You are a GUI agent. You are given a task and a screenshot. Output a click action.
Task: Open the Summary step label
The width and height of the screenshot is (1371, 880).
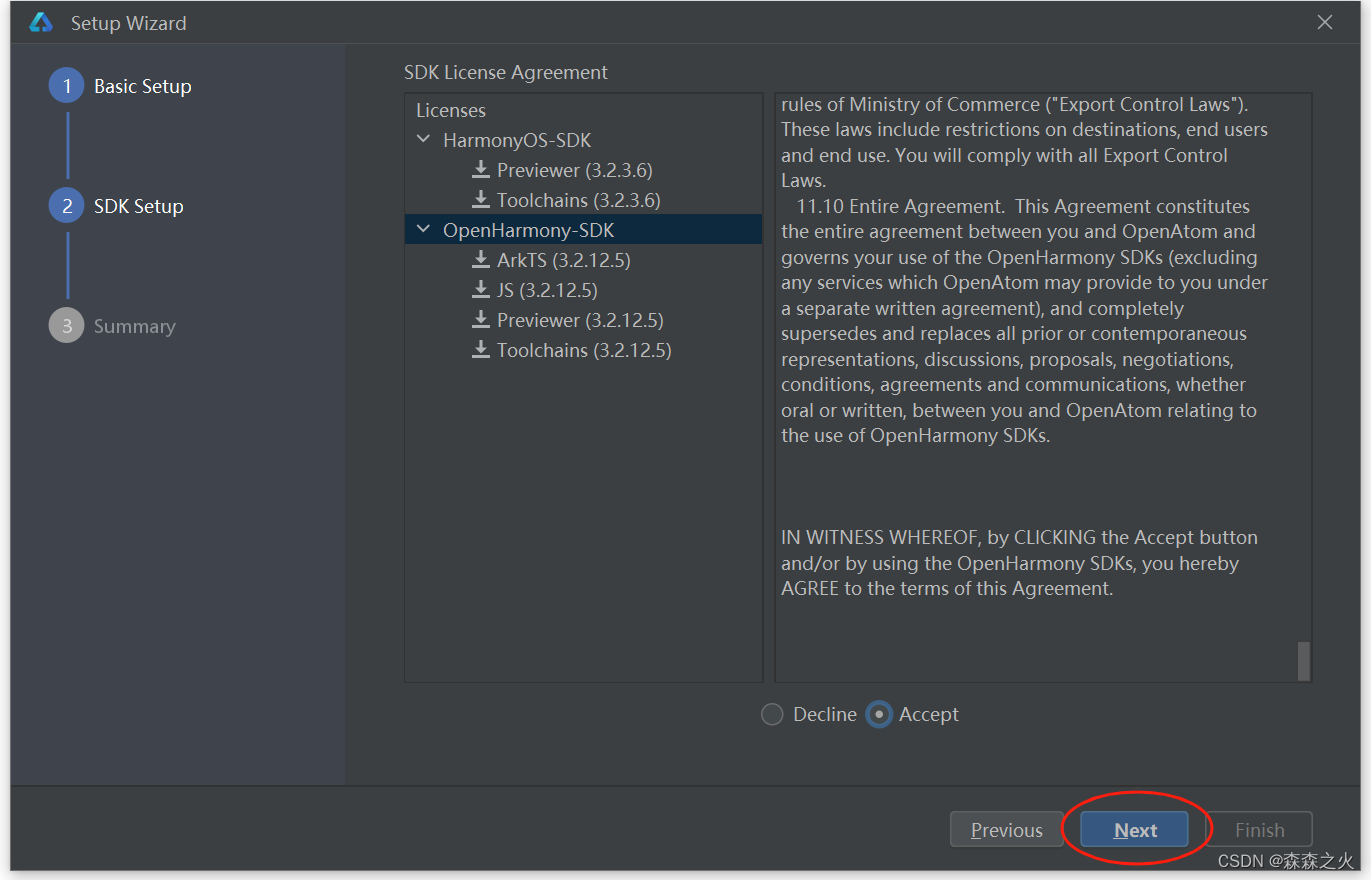coord(135,326)
